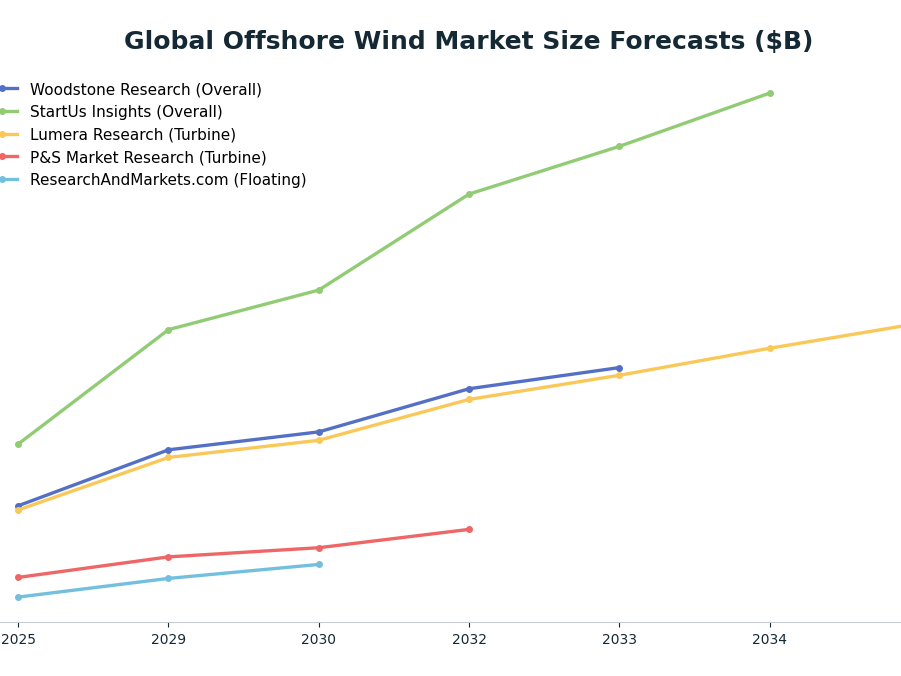Click the 2034 x-axis label
901x676 pixels.
pyautogui.click(x=770, y=639)
